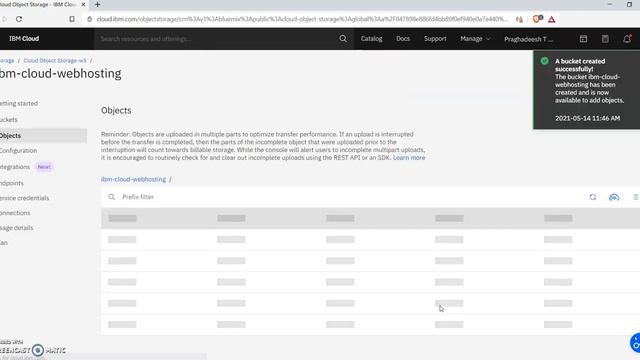Open the Catalog menu
Viewport: 640px width, 360px height.
(371, 39)
